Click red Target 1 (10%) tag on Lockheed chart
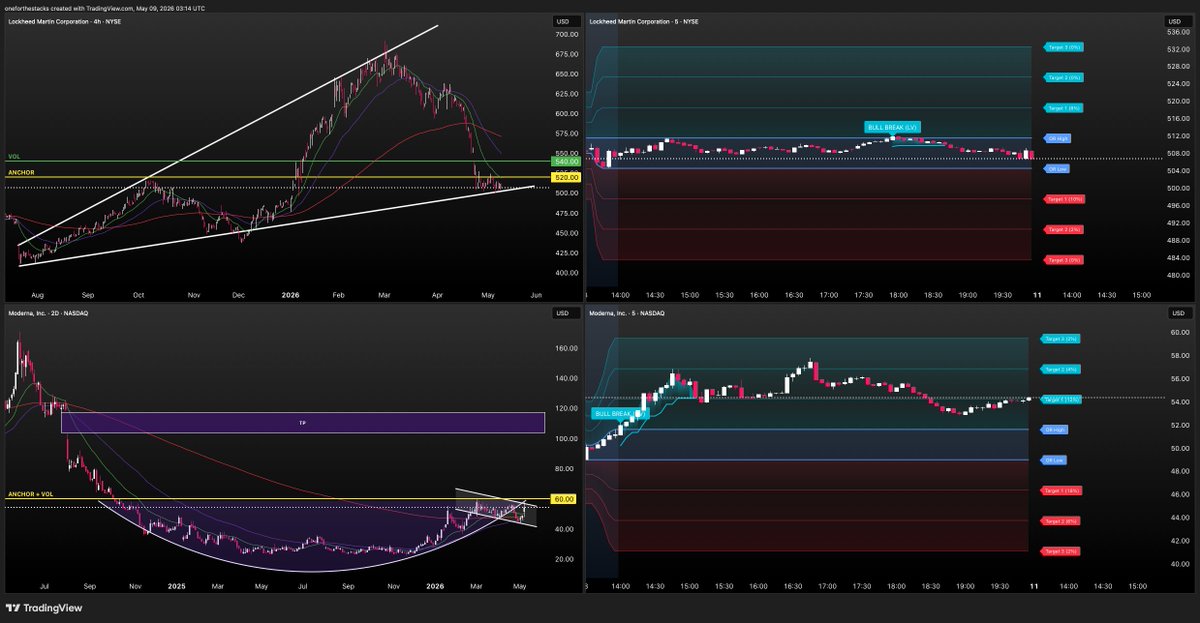1200x623 pixels. [x=1065, y=199]
